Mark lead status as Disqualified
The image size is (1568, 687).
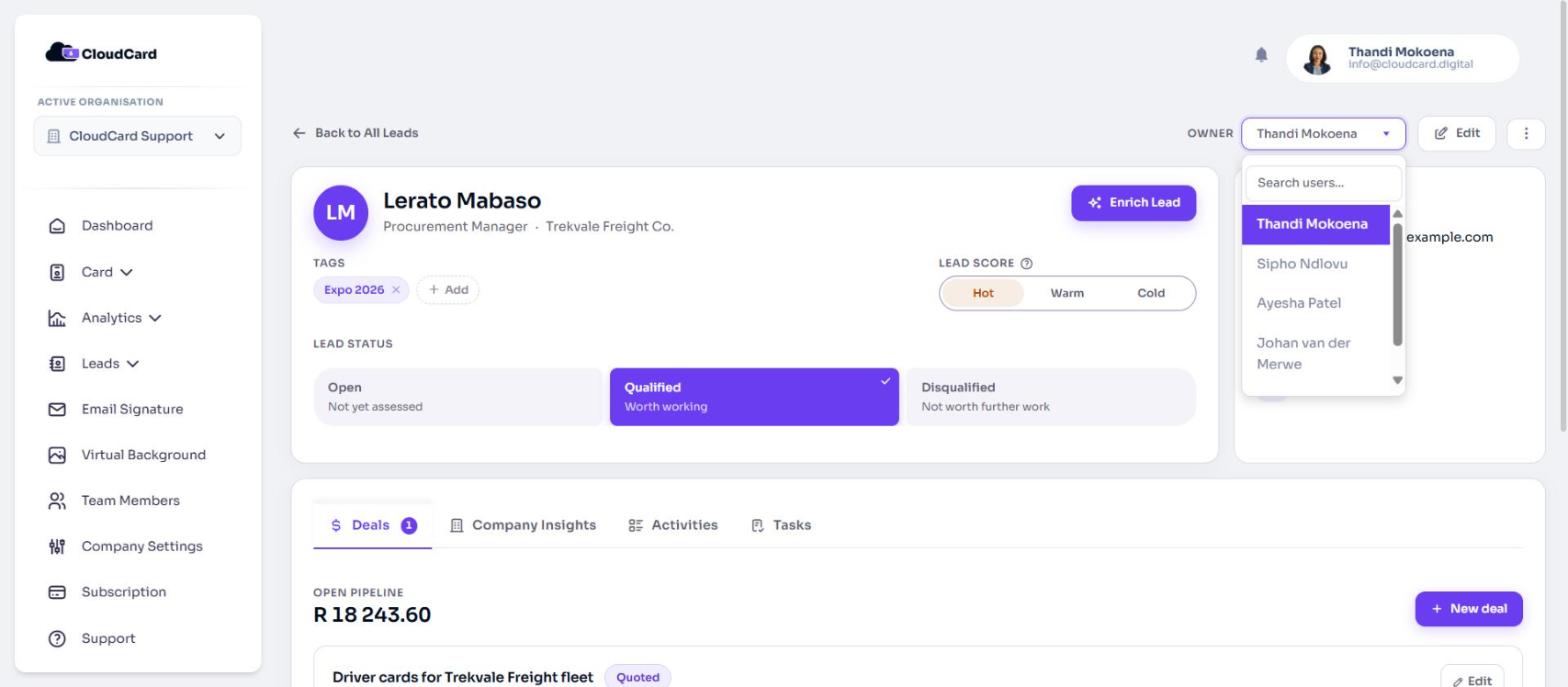[1050, 397]
